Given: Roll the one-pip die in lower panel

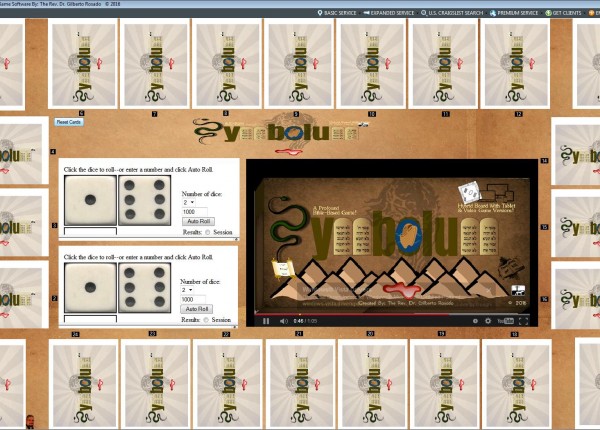Looking at the screenshot, I should click(x=89, y=288).
